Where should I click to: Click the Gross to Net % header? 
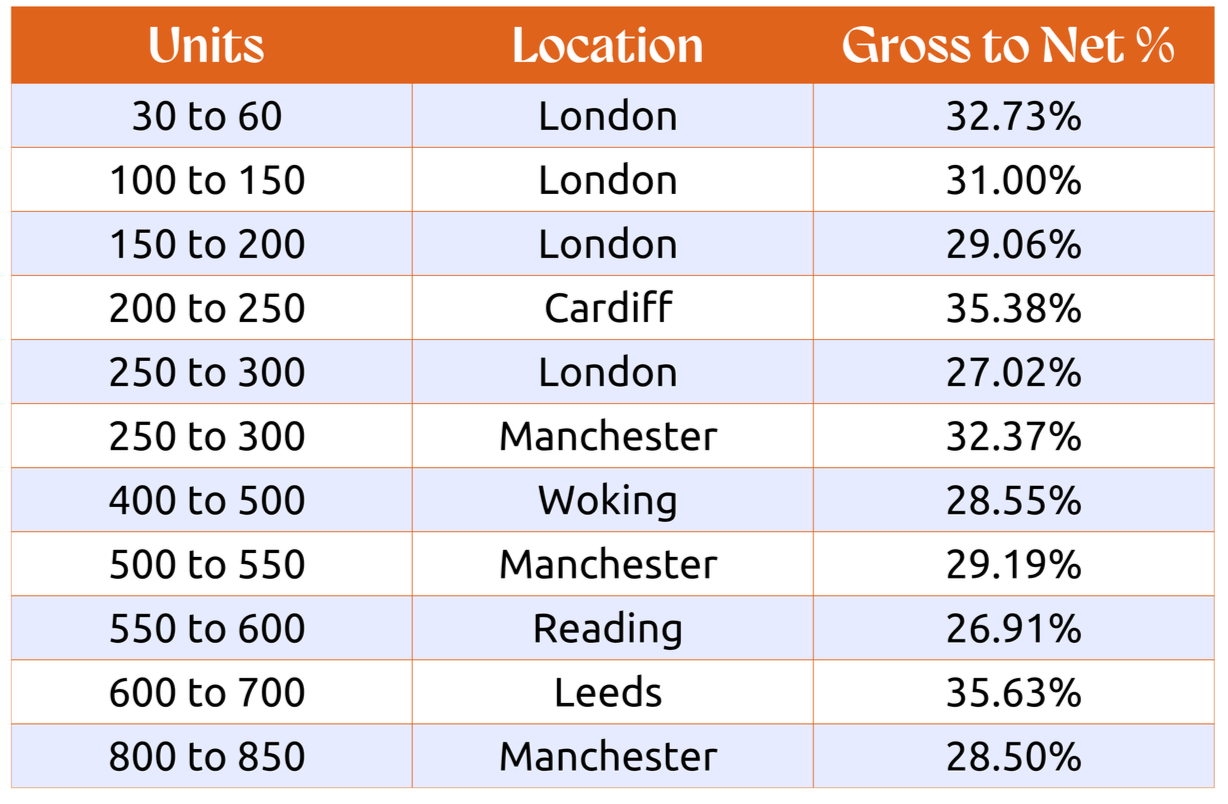point(1008,46)
